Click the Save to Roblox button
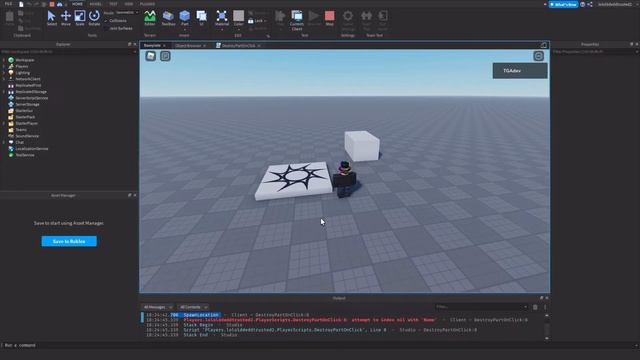Image resolution: width=640 pixels, height=360 pixels. tap(69, 241)
